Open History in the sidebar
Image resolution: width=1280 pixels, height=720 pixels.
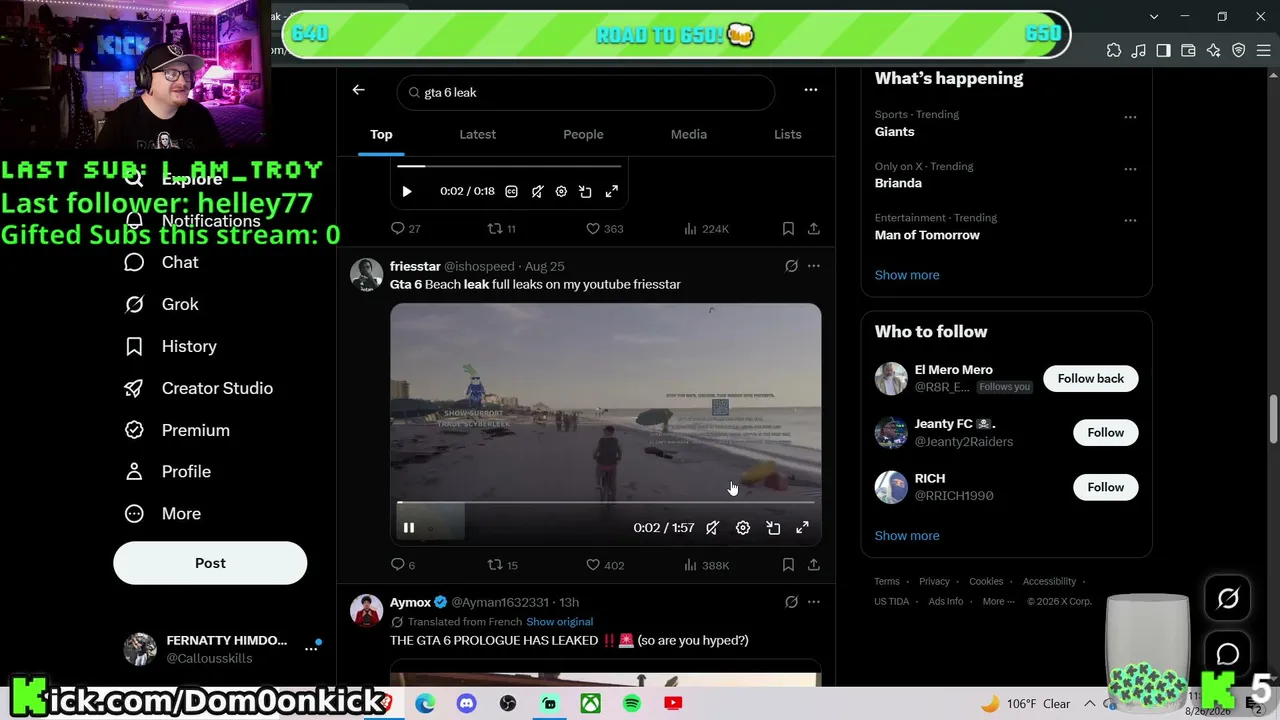tap(170, 346)
